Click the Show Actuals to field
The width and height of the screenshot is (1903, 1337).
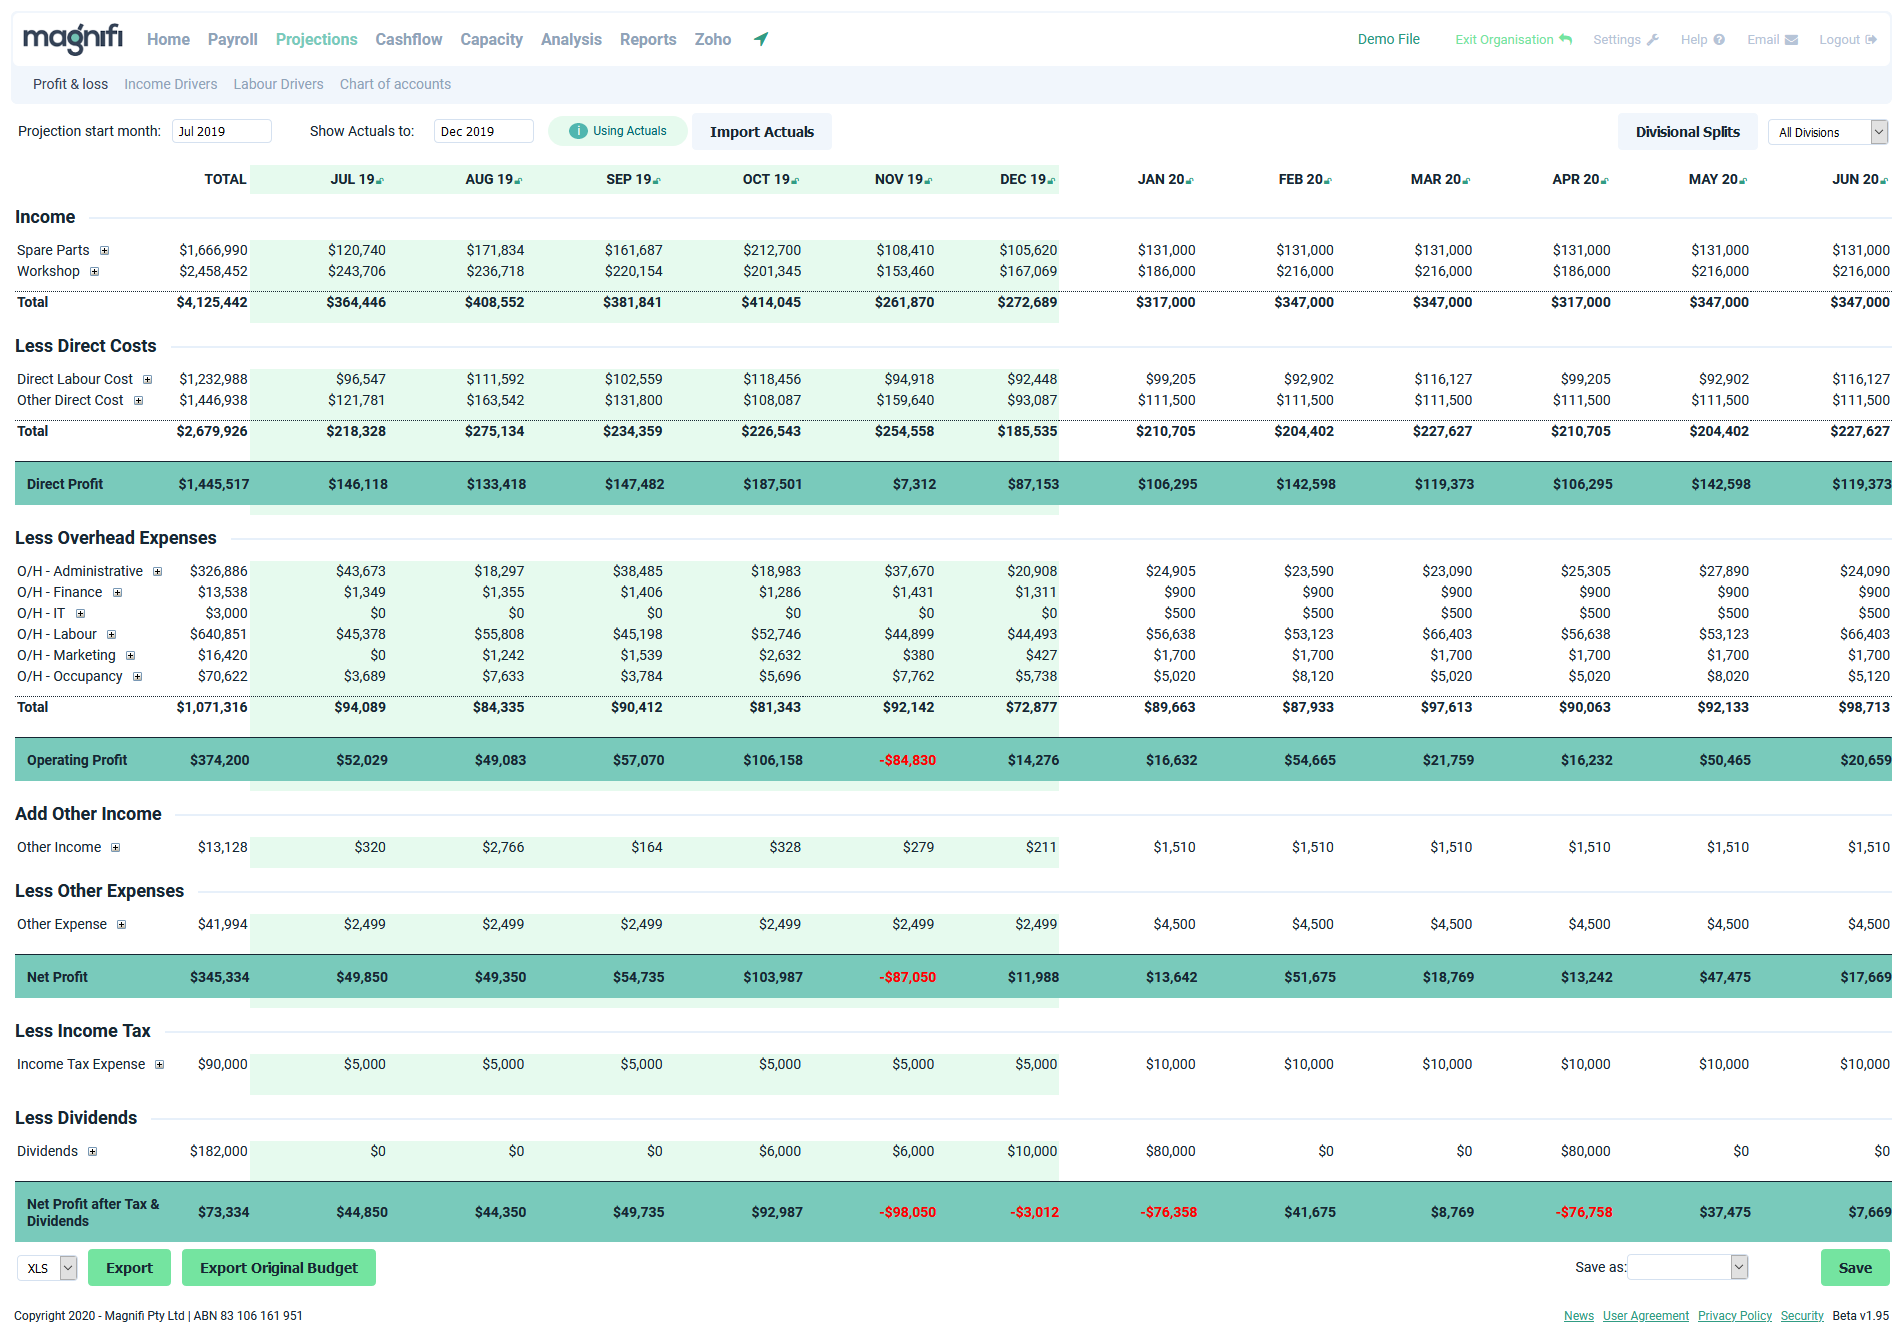pyautogui.click(x=484, y=132)
